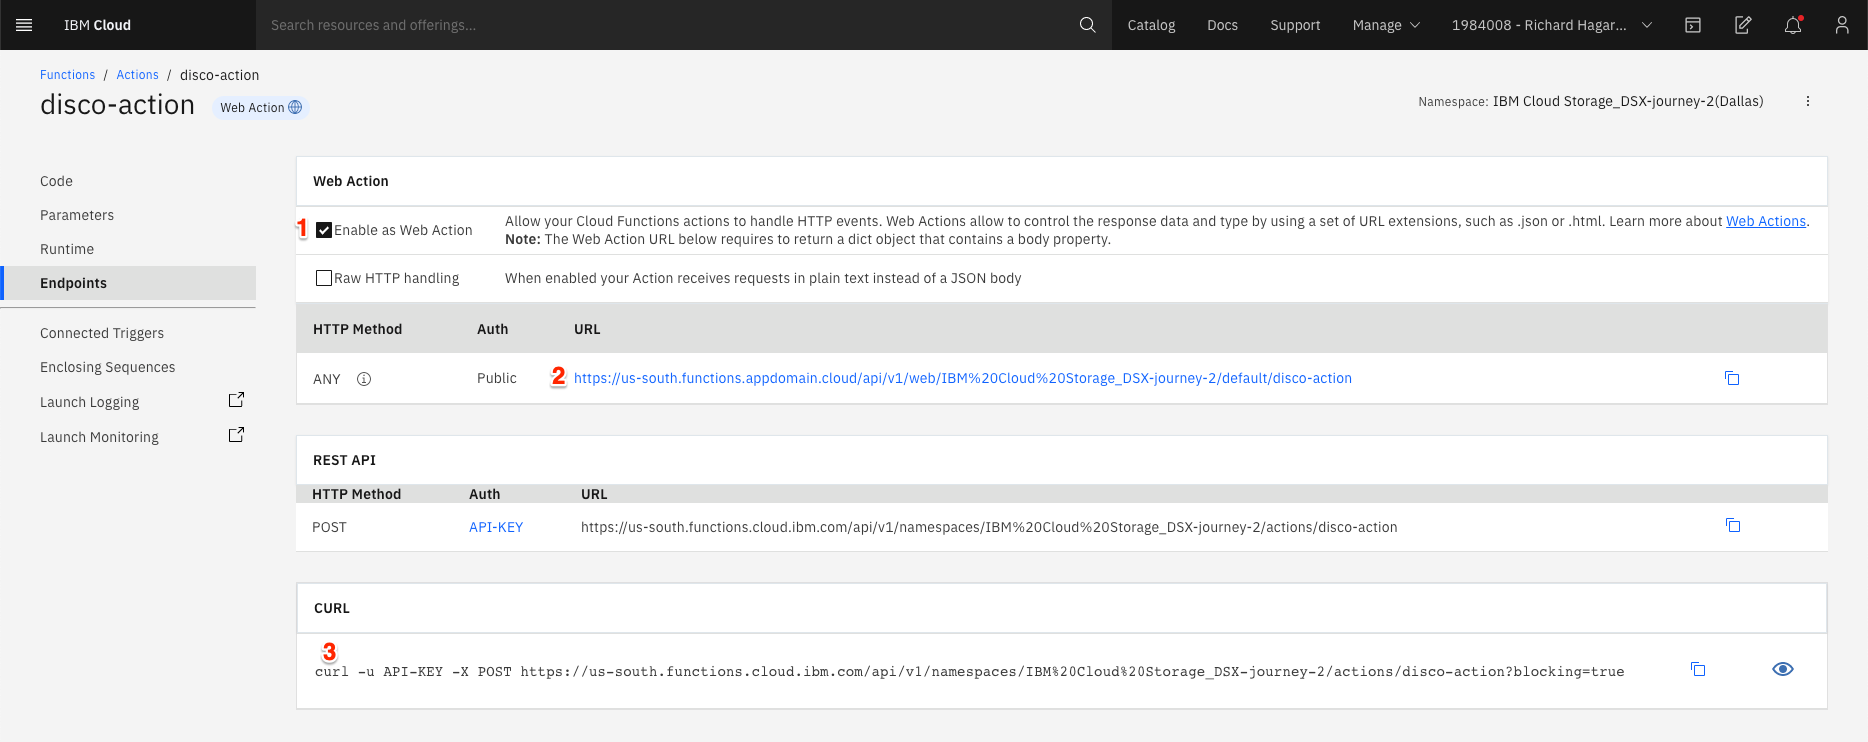The image size is (1868, 742).
Task: Click Launch Monitoring link
Action: [99, 437]
